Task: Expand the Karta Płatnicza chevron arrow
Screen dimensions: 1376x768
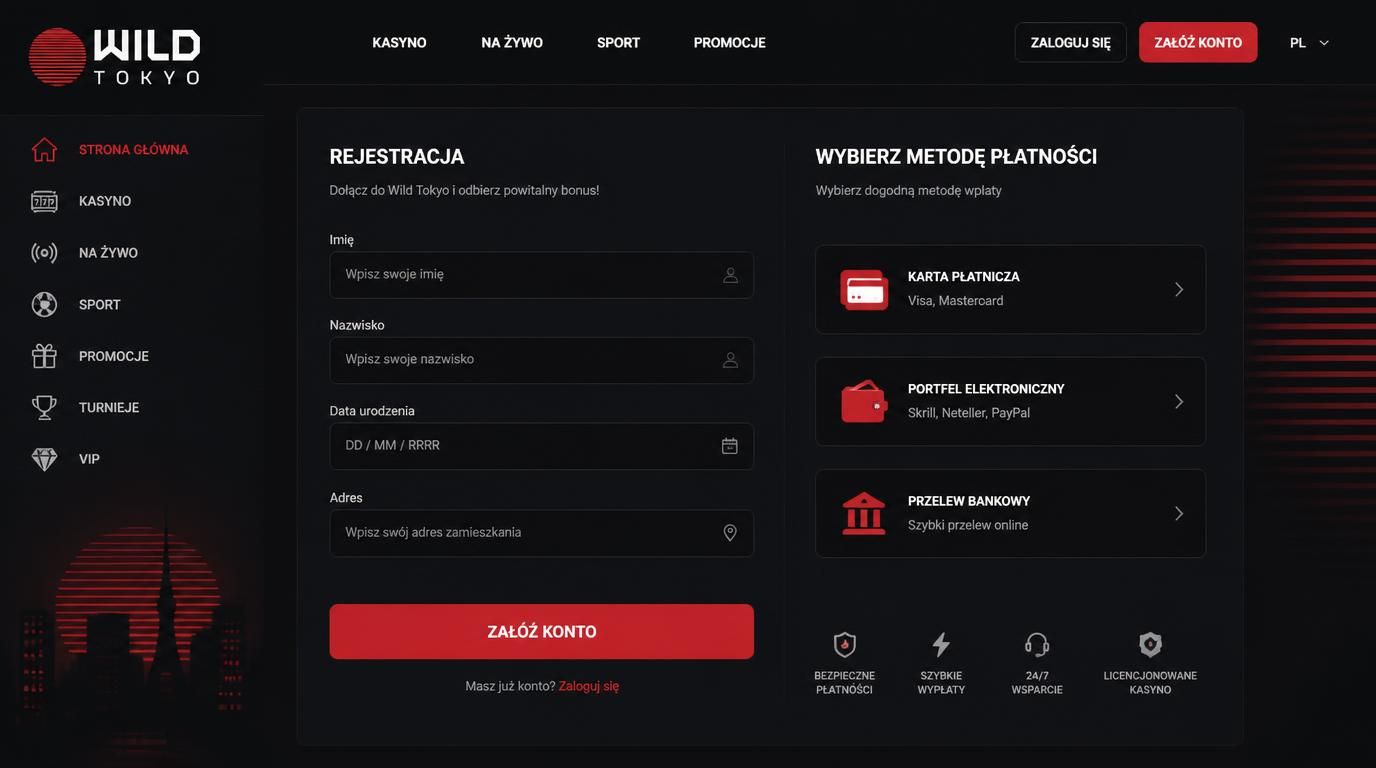Action: tap(1179, 289)
